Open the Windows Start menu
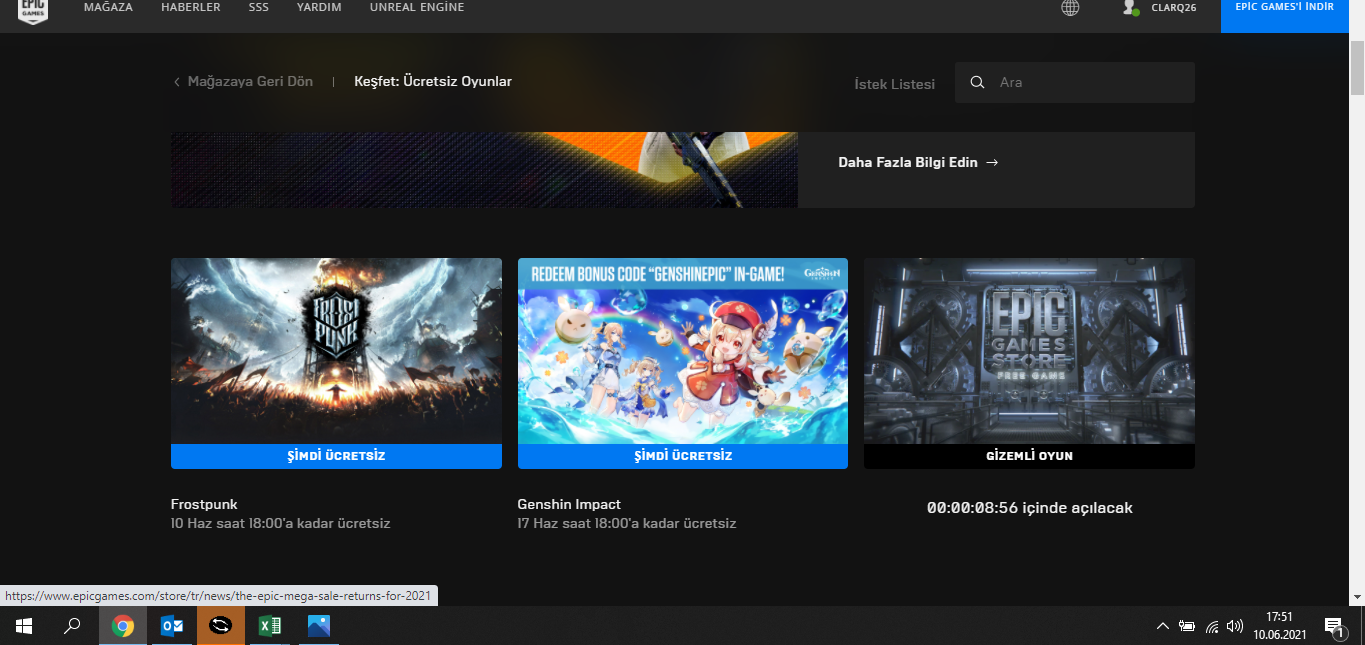 coord(24,626)
